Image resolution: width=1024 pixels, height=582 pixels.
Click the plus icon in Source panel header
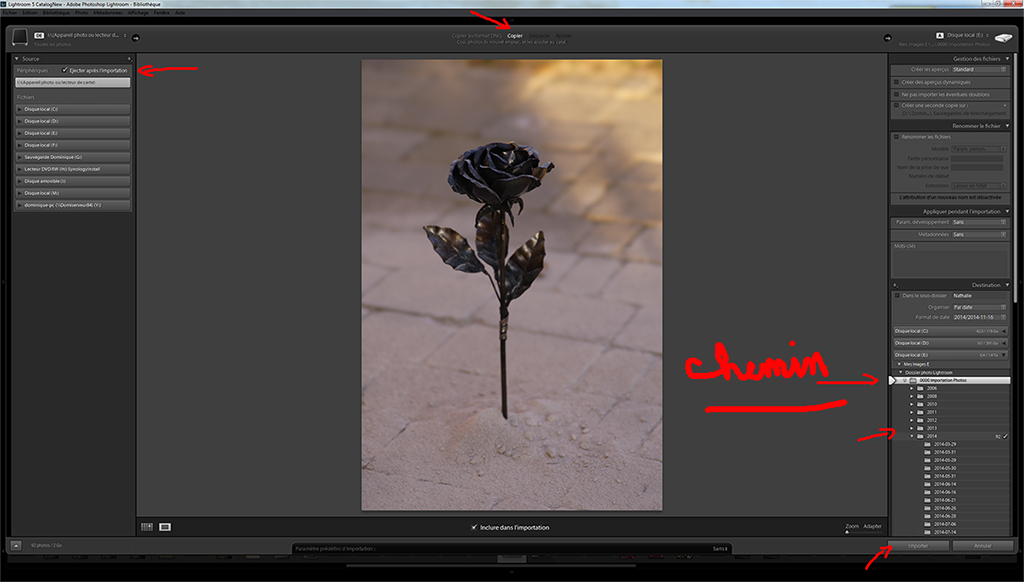coord(129,59)
